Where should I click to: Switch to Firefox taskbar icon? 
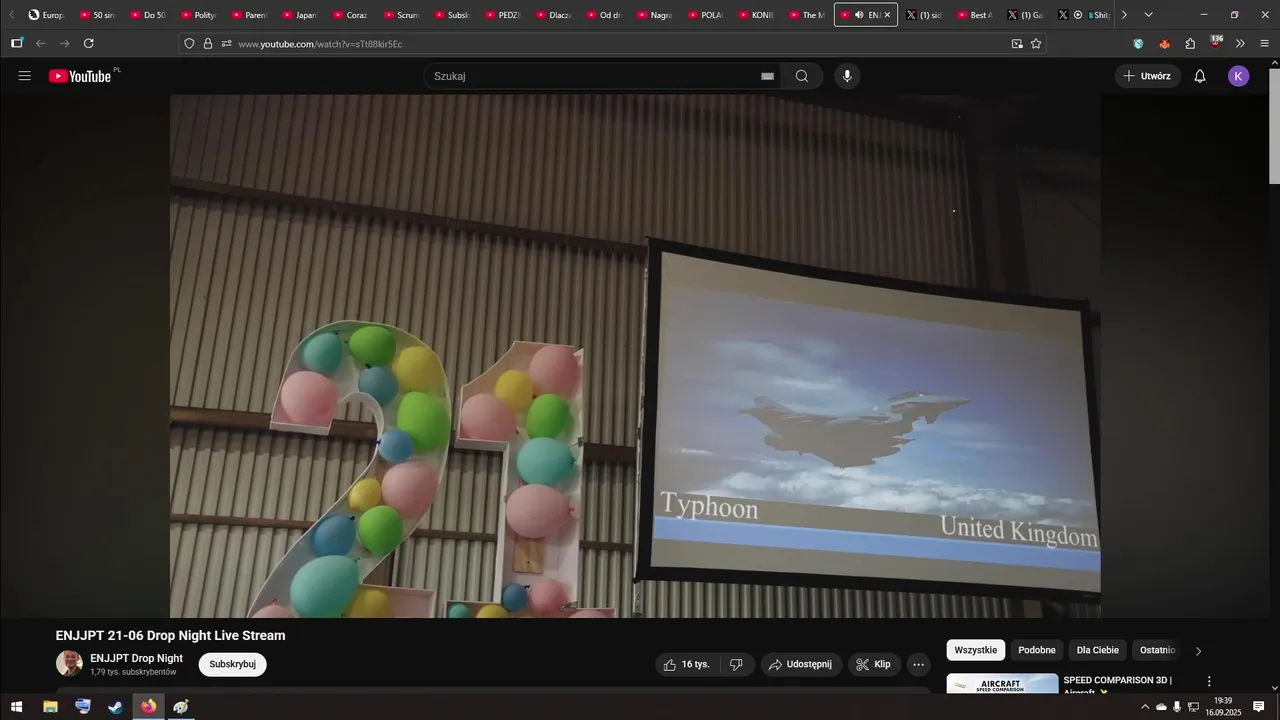(148, 707)
